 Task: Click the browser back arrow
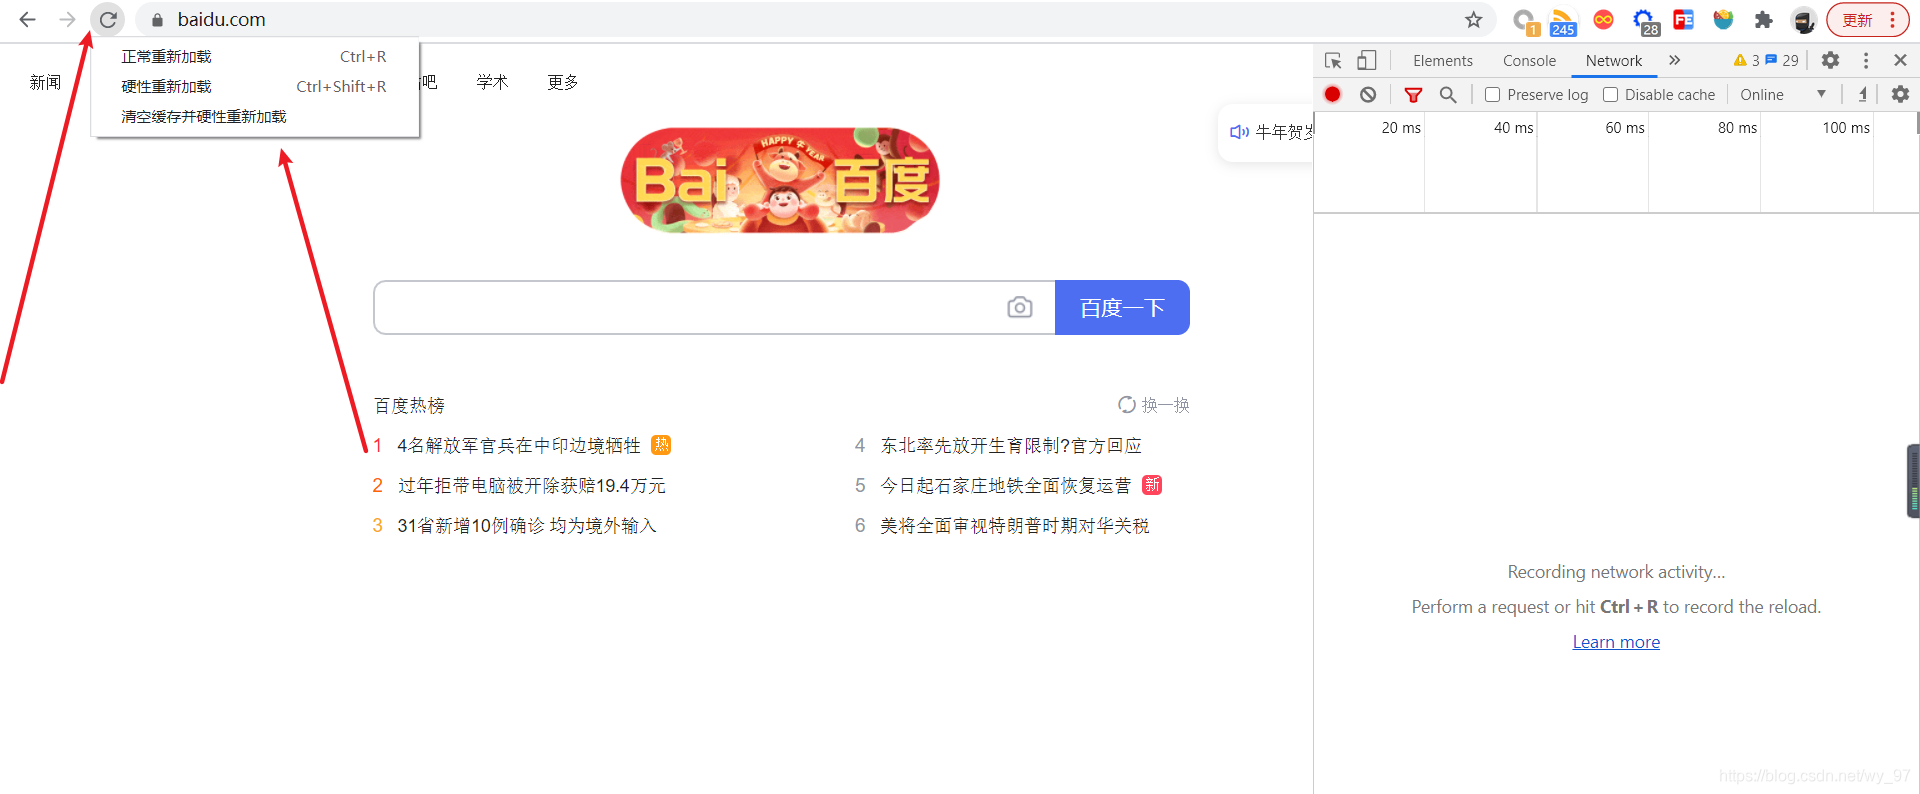pyautogui.click(x=27, y=19)
